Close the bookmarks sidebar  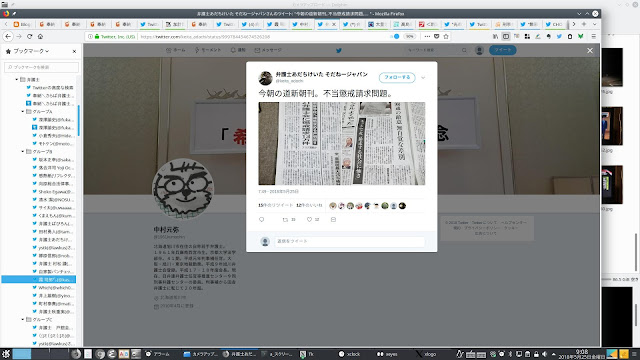(74, 51)
